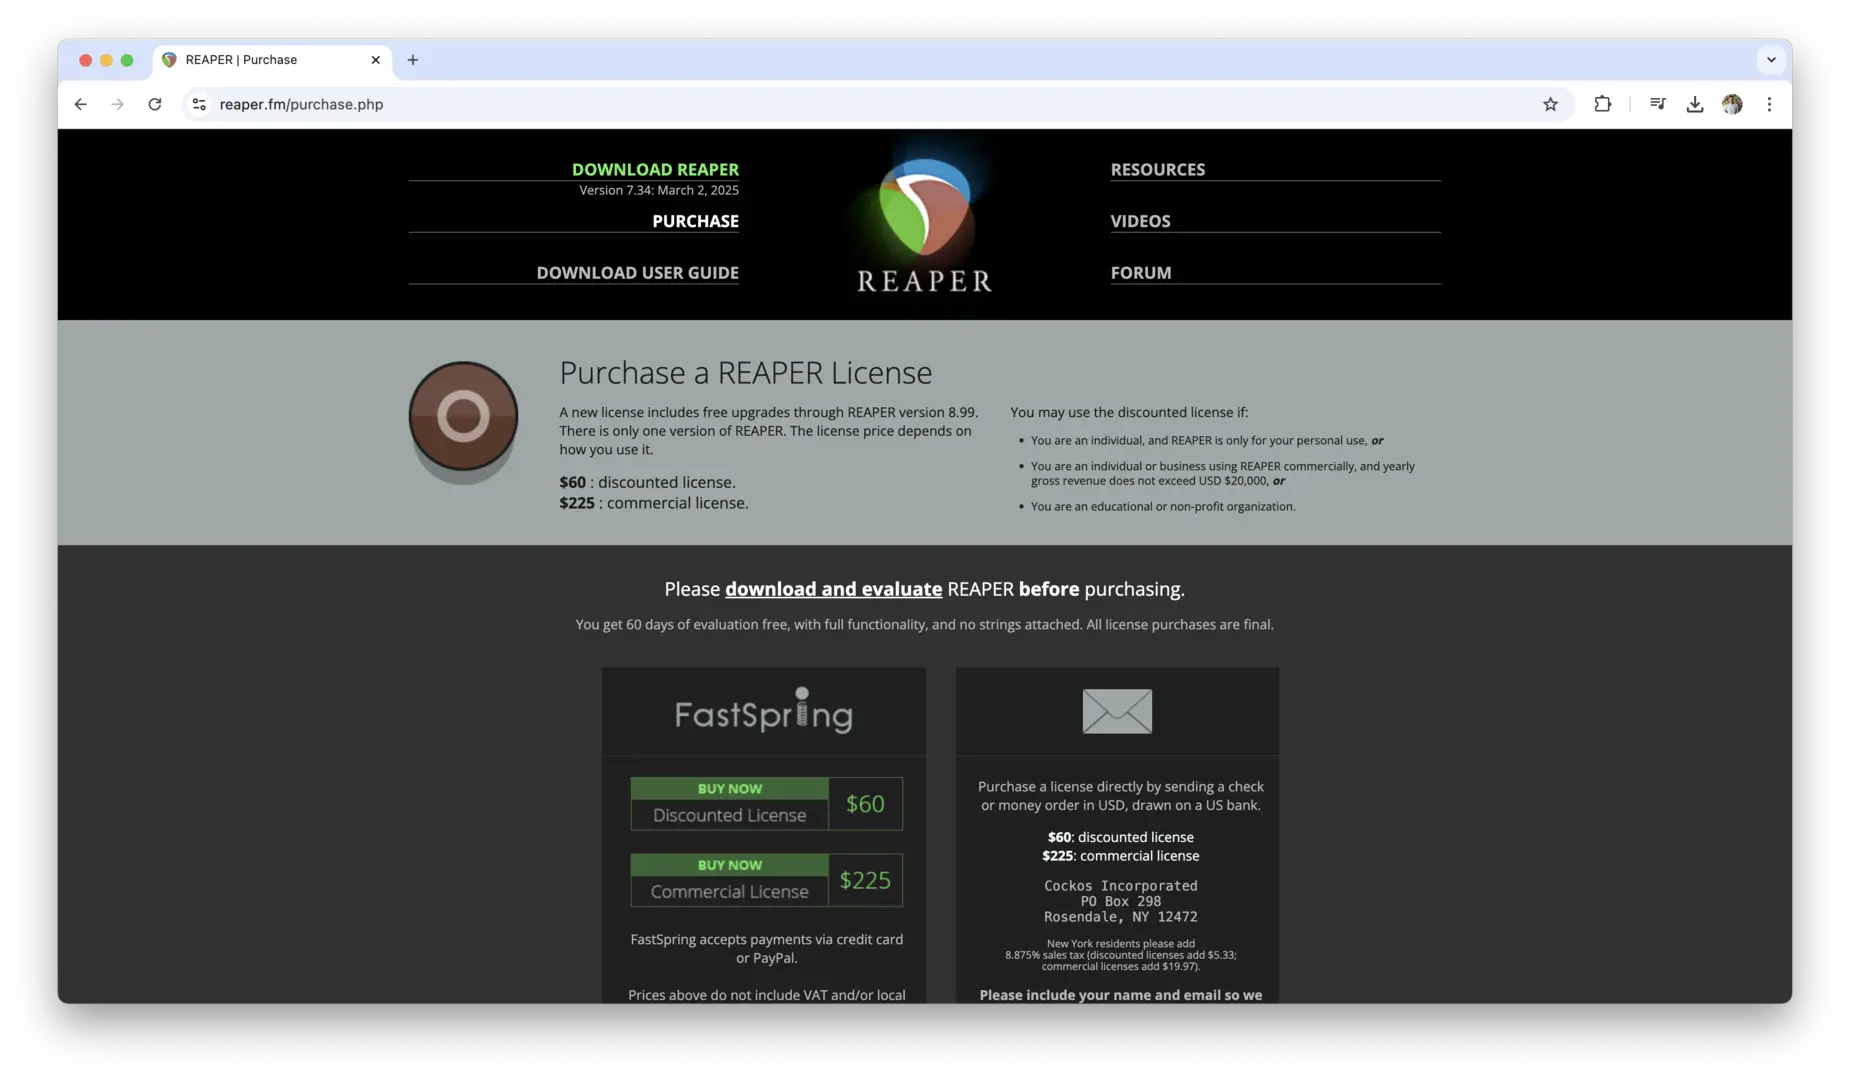Expand the tab search dropdown
Image resolution: width=1850 pixels, height=1080 pixels.
pos(1770,60)
